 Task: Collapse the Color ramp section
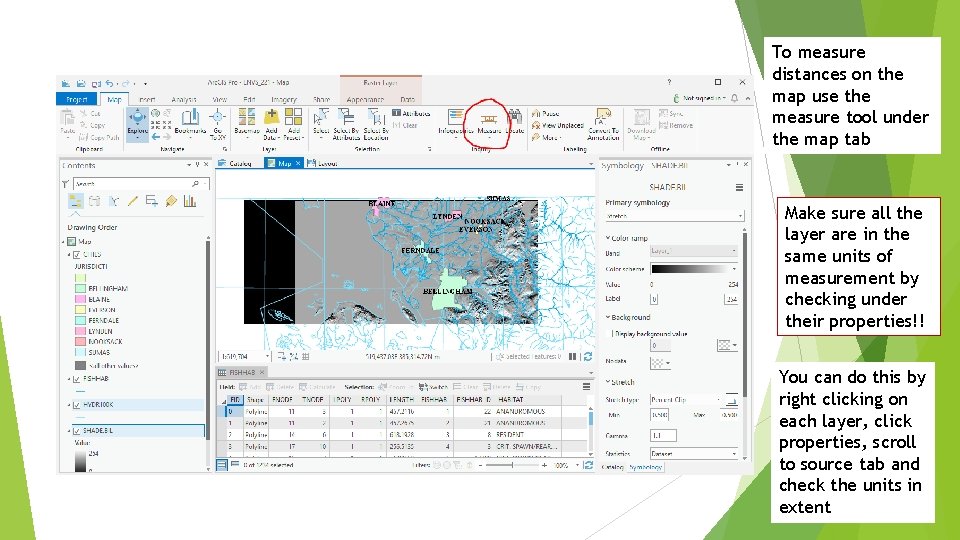click(x=608, y=238)
